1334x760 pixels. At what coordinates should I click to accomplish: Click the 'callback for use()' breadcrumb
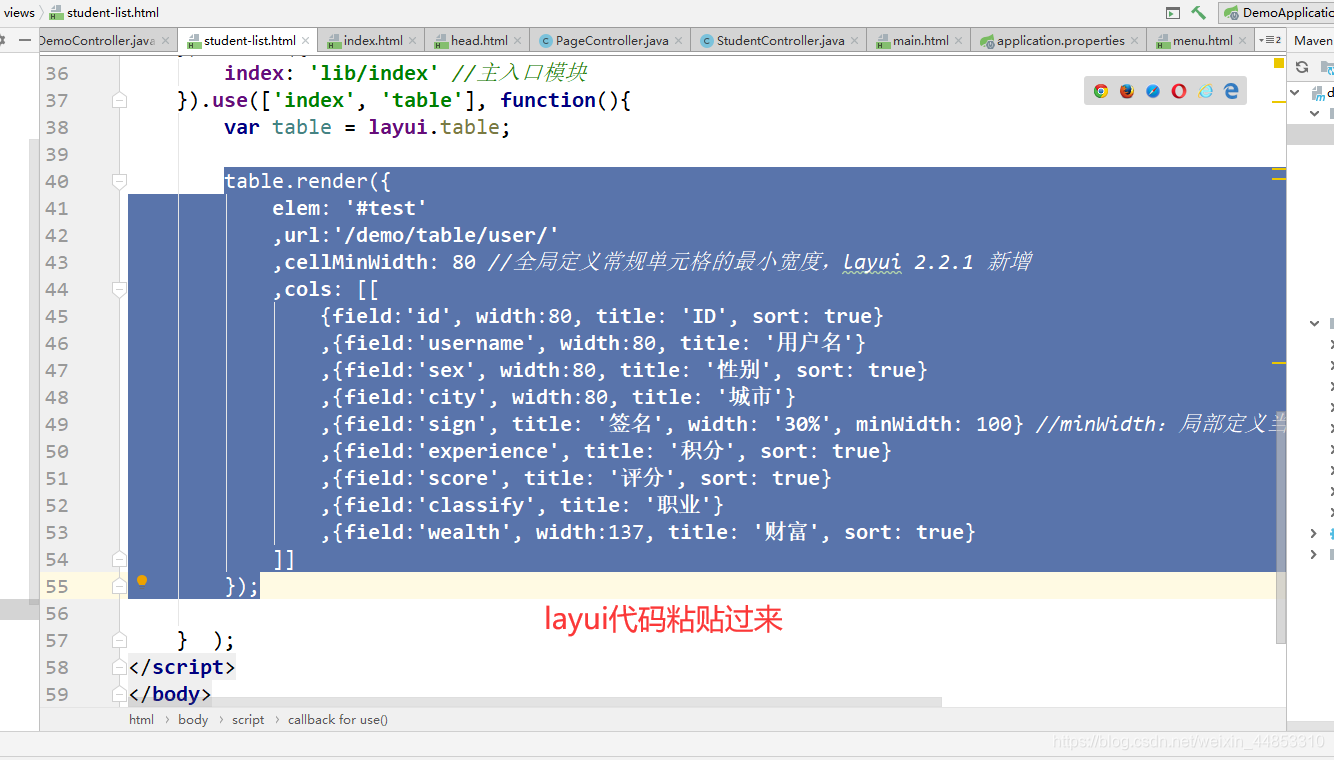pyautogui.click(x=338, y=719)
